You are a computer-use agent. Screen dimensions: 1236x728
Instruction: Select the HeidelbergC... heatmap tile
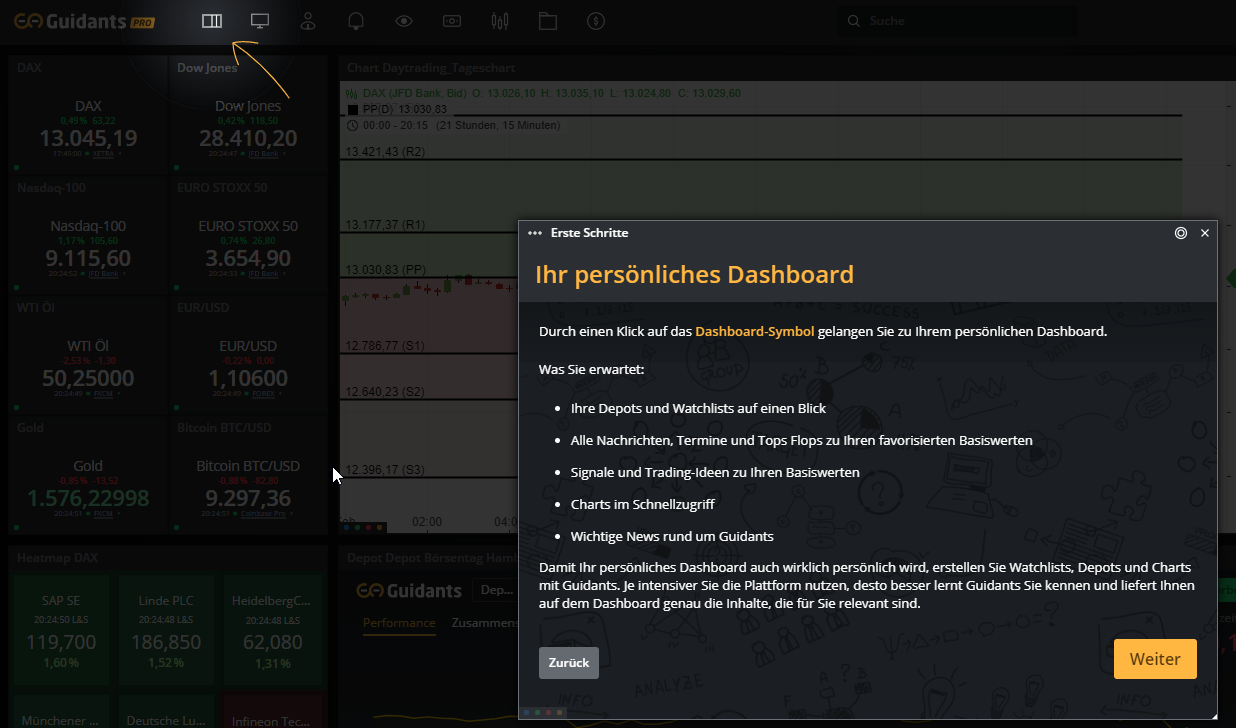(273, 628)
